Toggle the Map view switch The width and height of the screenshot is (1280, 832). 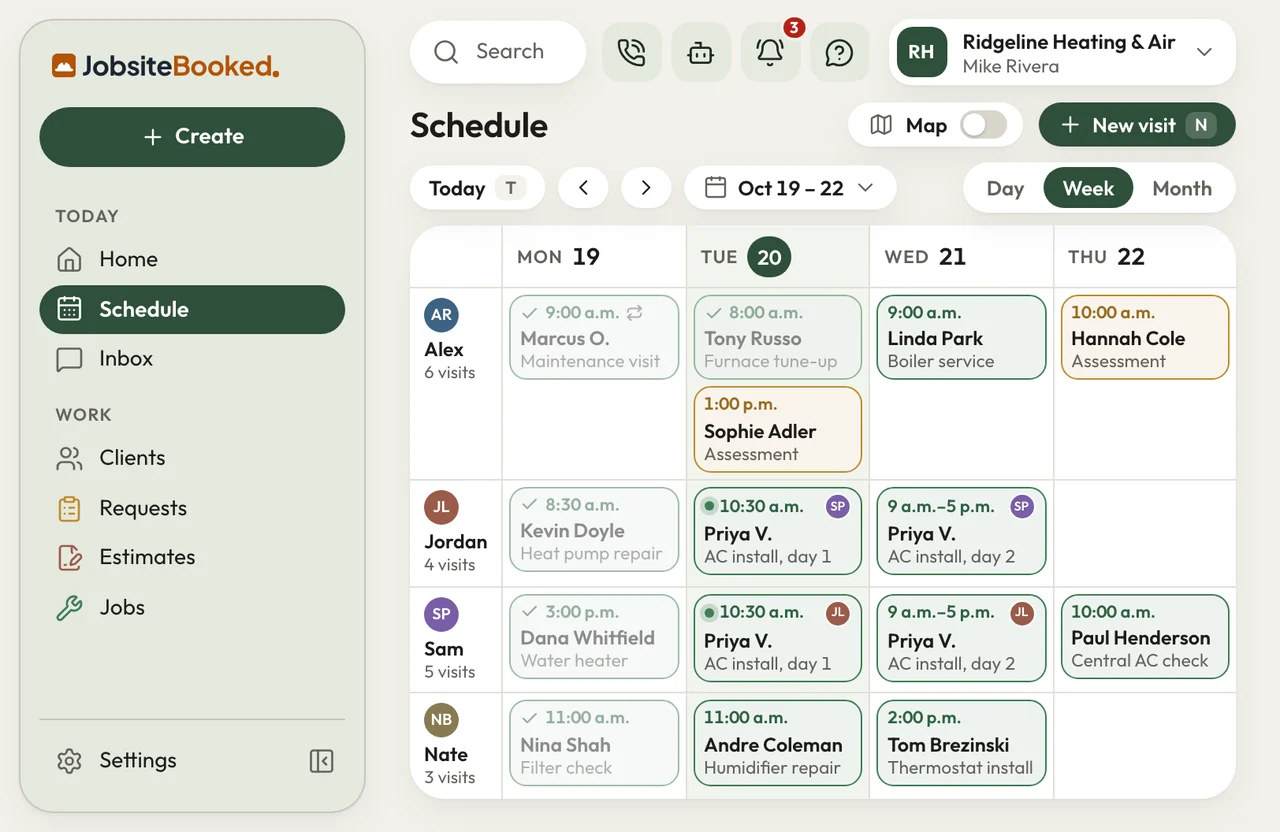pos(983,125)
